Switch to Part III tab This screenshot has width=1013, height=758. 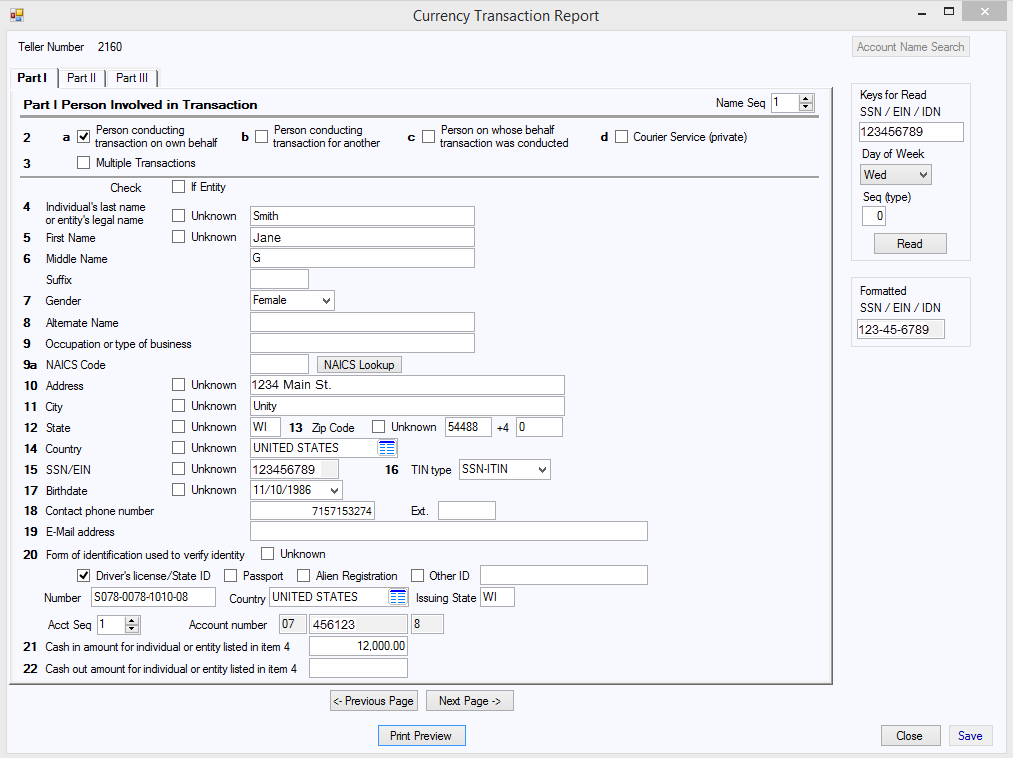tap(132, 78)
